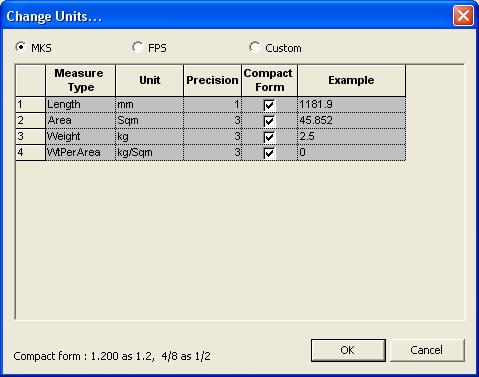Click the kg/Sqm unit cell
The height and width of the screenshot is (377, 479).
pyautogui.click(x=150, y=152)
